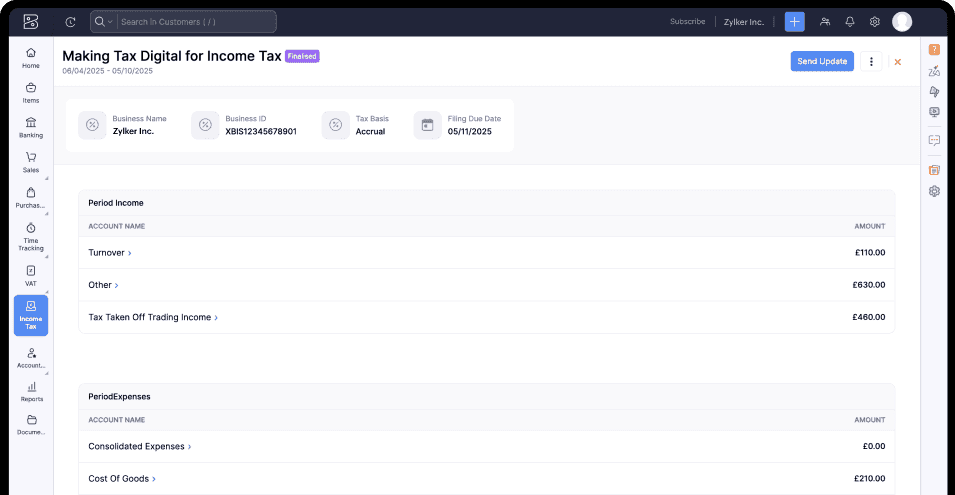
Task: Open the Zylker Inc. organization switcher
Action: [744, 22]
